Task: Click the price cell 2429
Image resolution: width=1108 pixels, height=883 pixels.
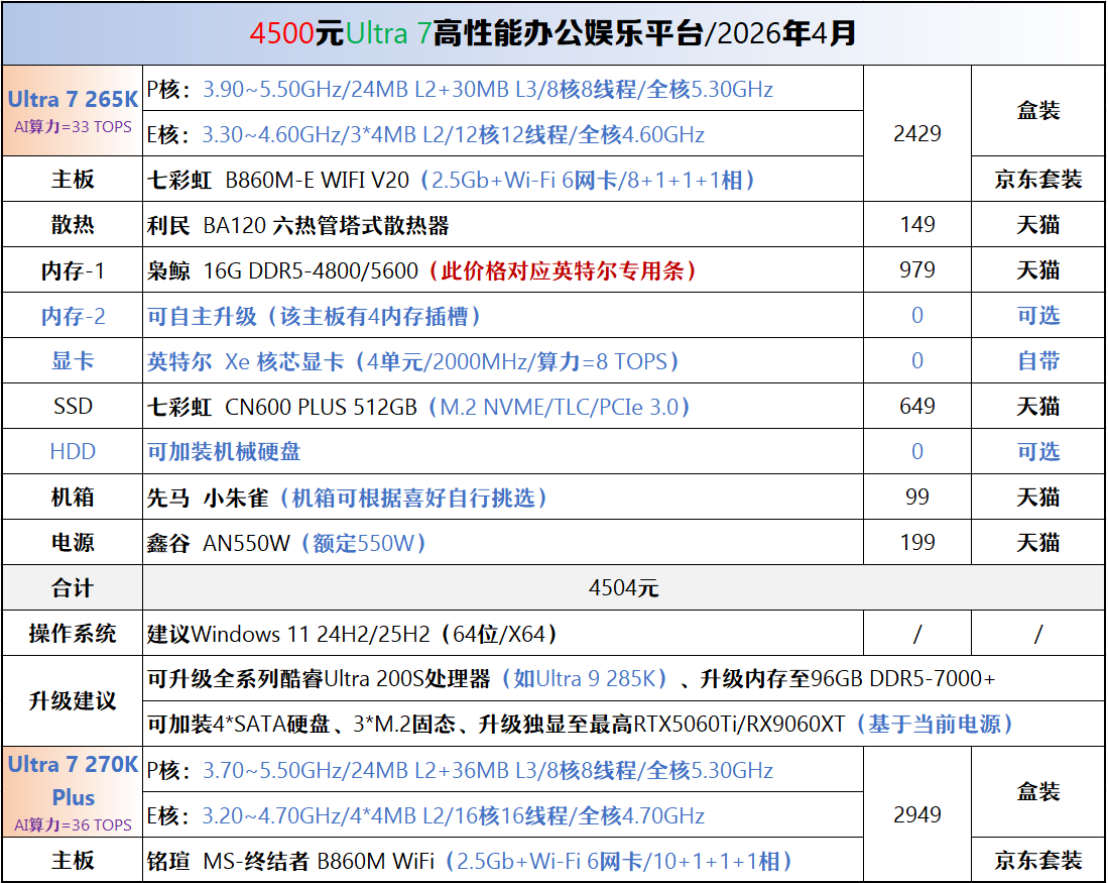Action: pos(917,134)
